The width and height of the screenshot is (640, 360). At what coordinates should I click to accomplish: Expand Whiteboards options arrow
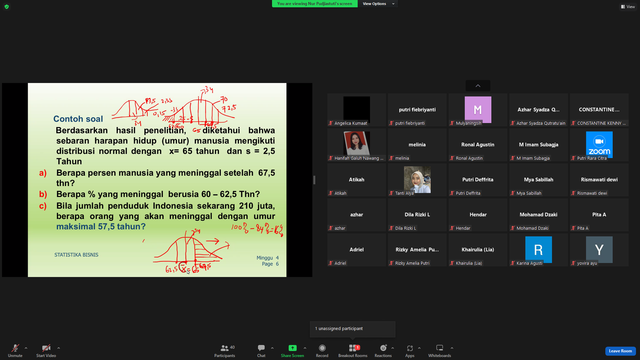pyautogui.click(x=452, y=348)
